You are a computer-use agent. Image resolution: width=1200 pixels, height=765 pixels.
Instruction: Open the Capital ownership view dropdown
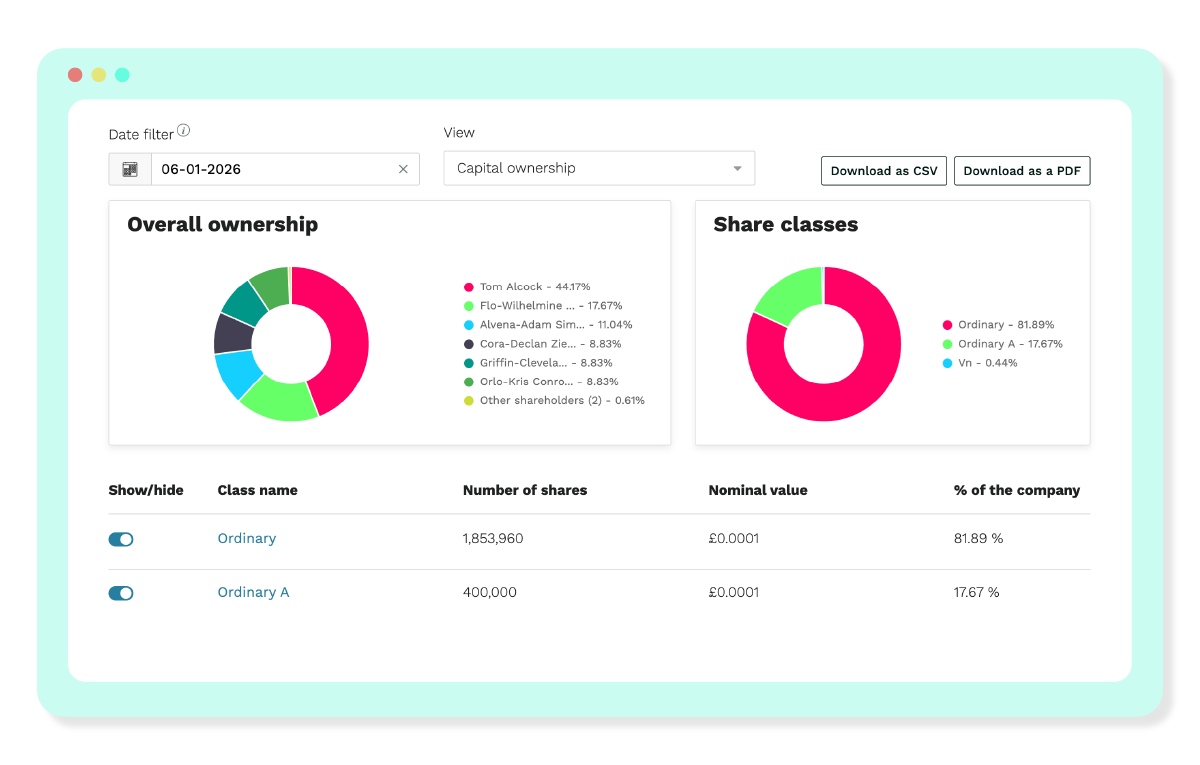[599, 168]
